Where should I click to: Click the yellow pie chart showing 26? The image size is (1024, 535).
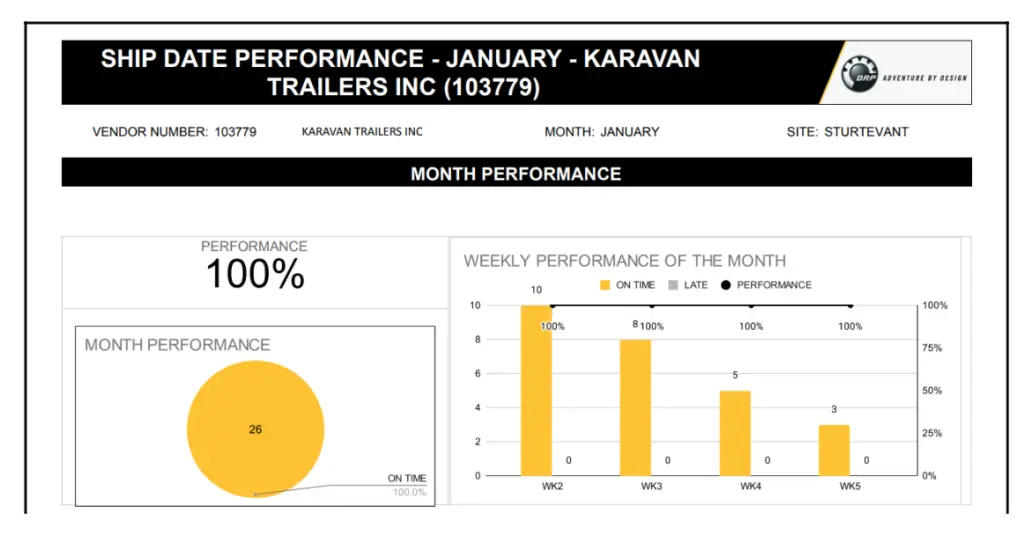255,429
